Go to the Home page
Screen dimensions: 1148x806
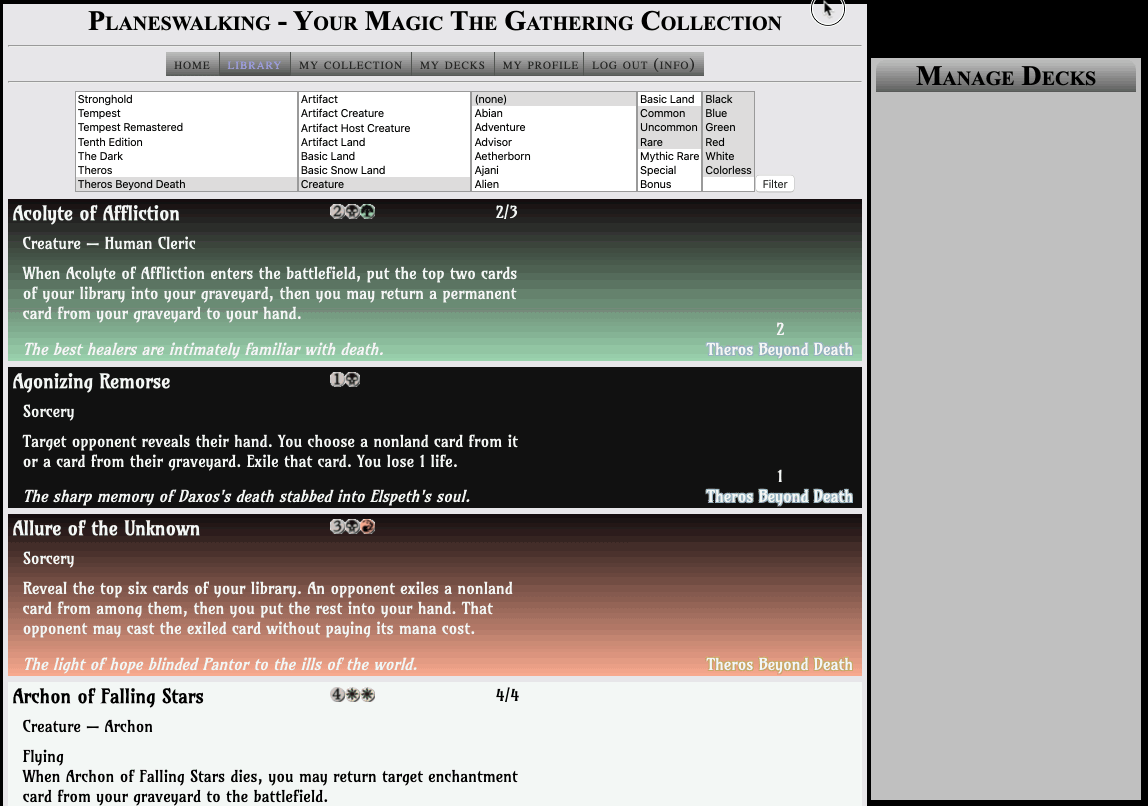193,64
